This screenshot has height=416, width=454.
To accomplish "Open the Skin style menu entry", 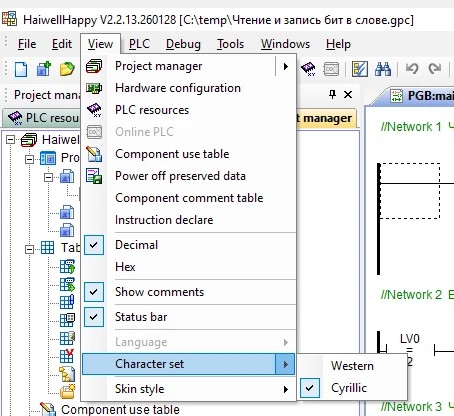I will 188,389.
